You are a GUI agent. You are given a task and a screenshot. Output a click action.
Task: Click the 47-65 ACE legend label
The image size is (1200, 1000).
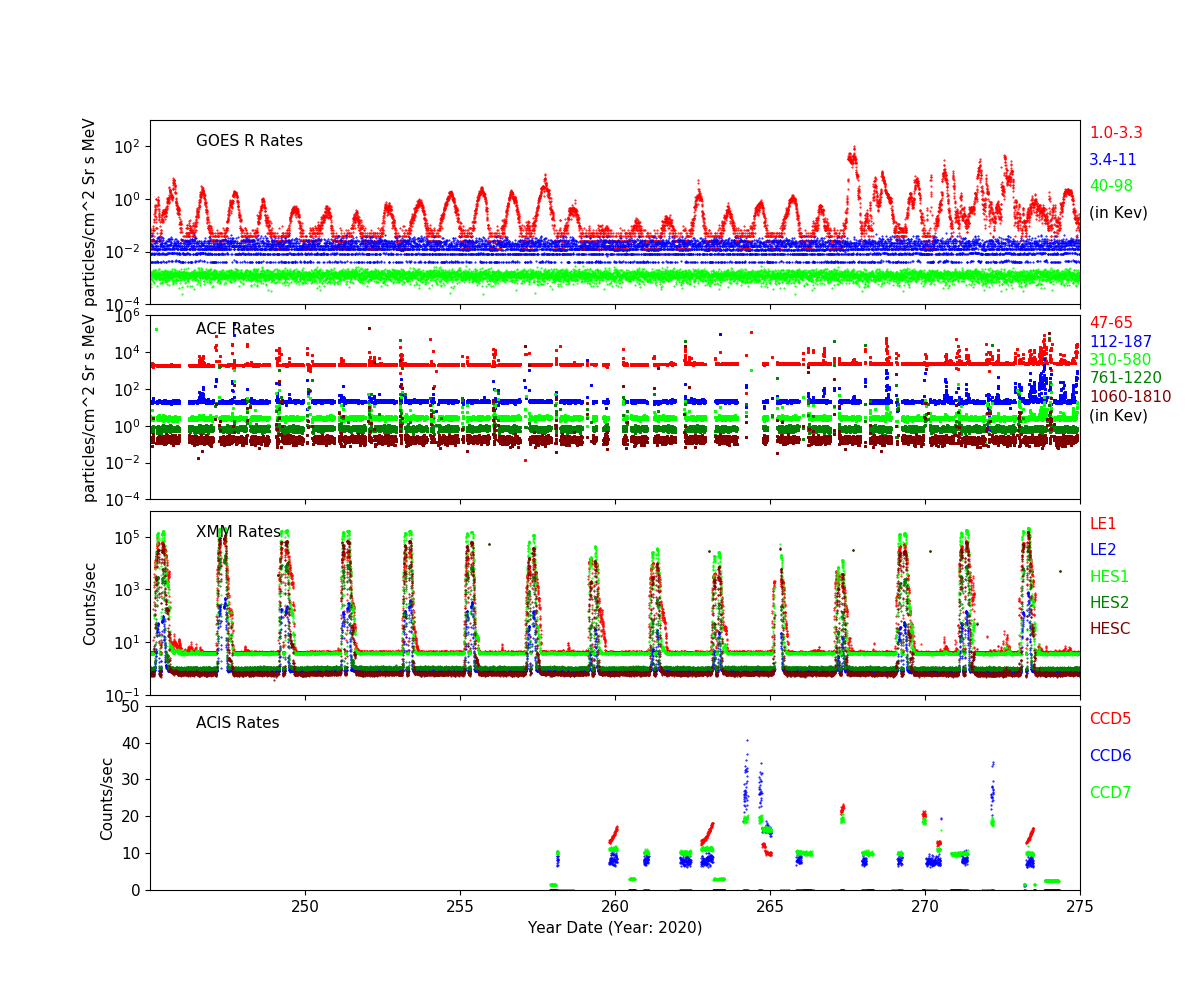(x=1111, y=323)
